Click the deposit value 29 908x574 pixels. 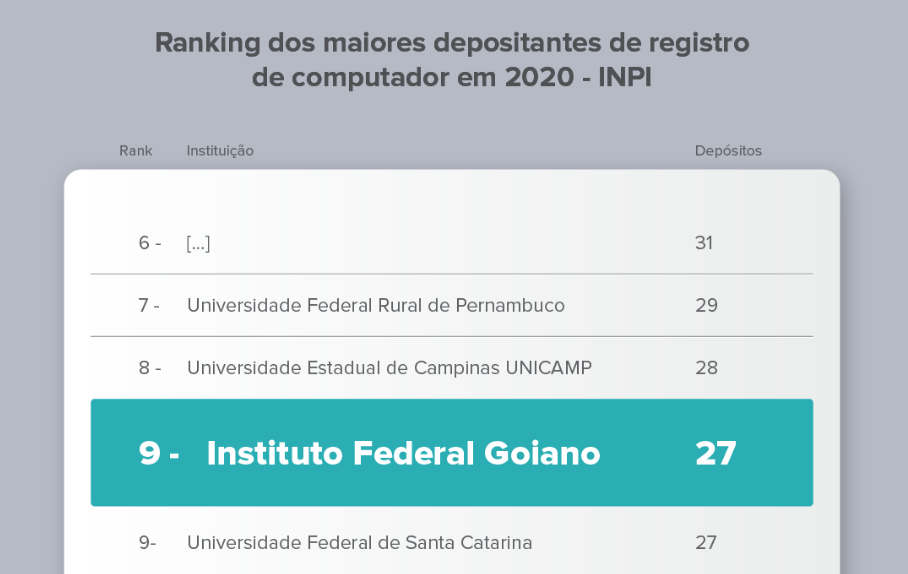pos(706,305)
